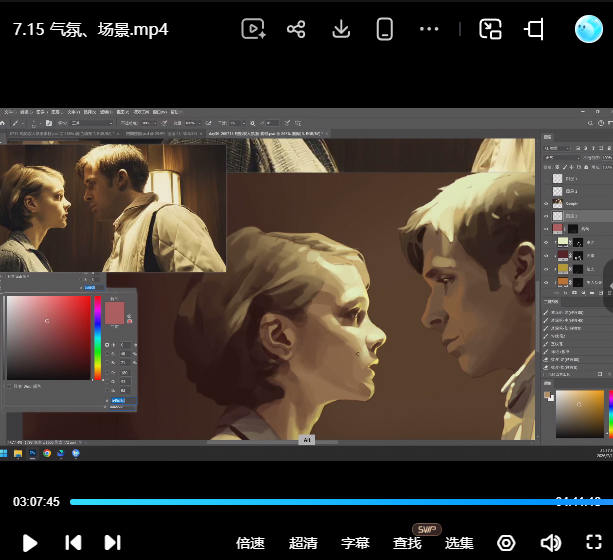Hide the dark red fill layer
Image resolution: width=613 pixels, height=560 pixels.
546,256
